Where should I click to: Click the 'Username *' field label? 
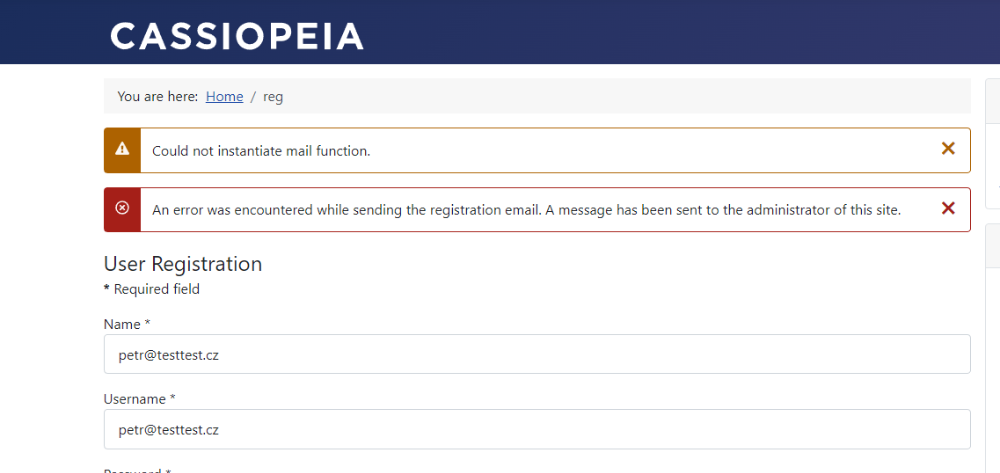tap(139, 399)
